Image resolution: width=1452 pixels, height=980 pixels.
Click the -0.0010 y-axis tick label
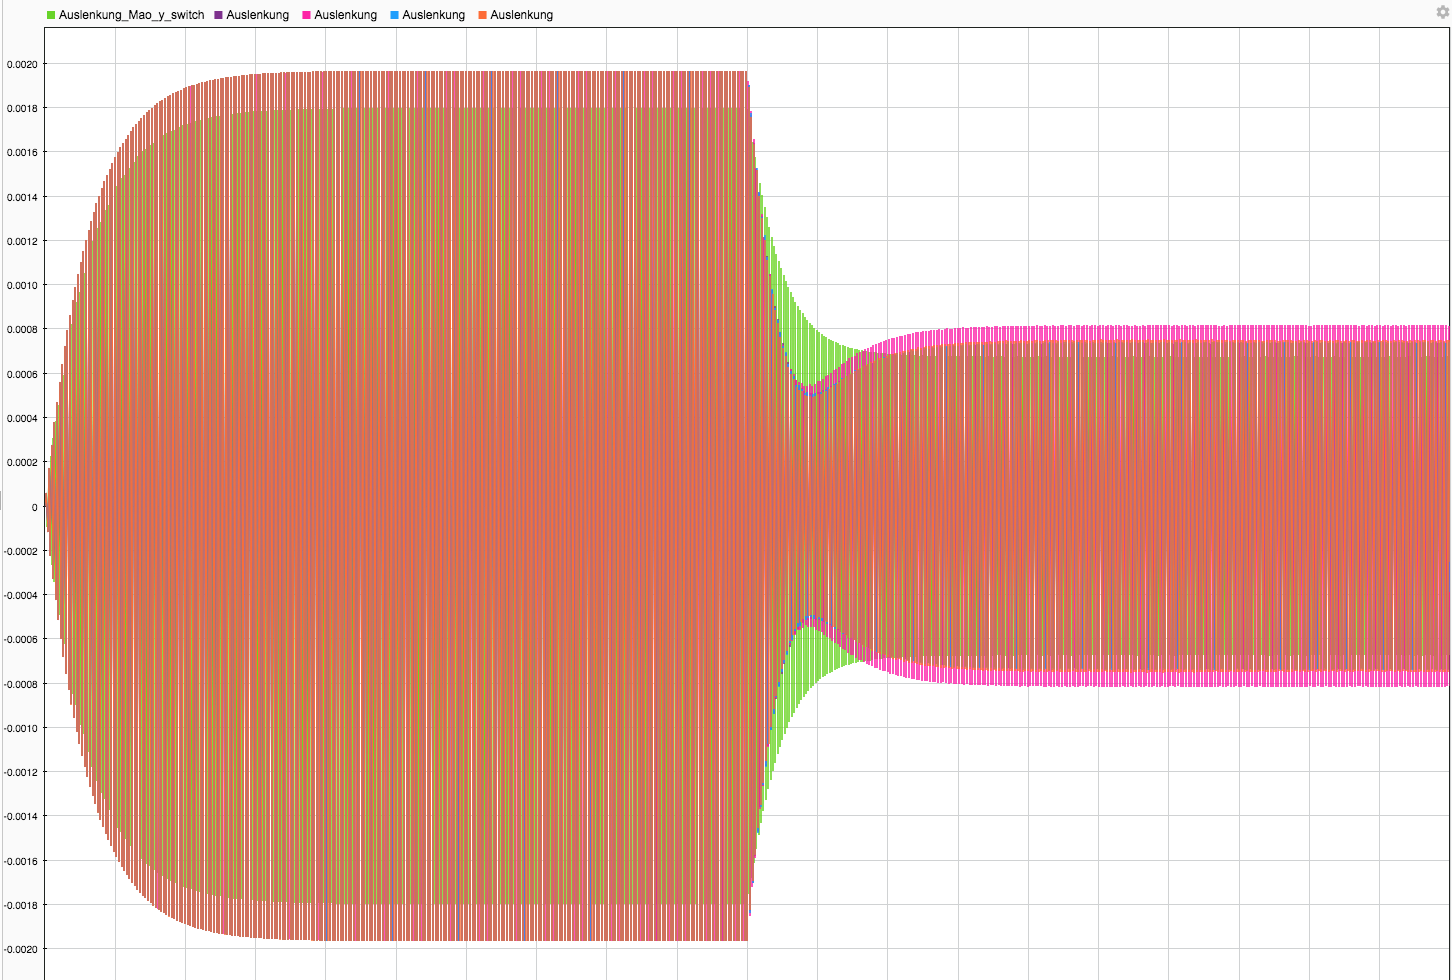tap(20, 728)
